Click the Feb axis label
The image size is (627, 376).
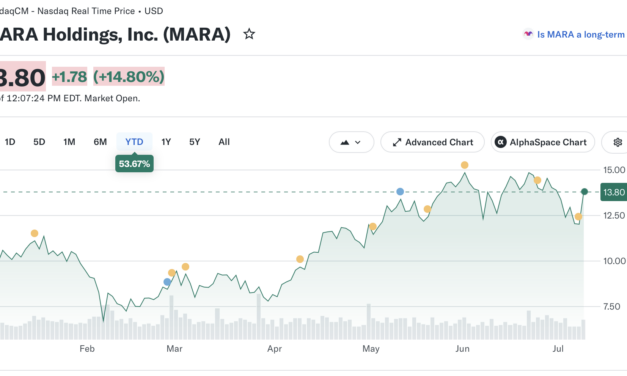pos(87,349)
